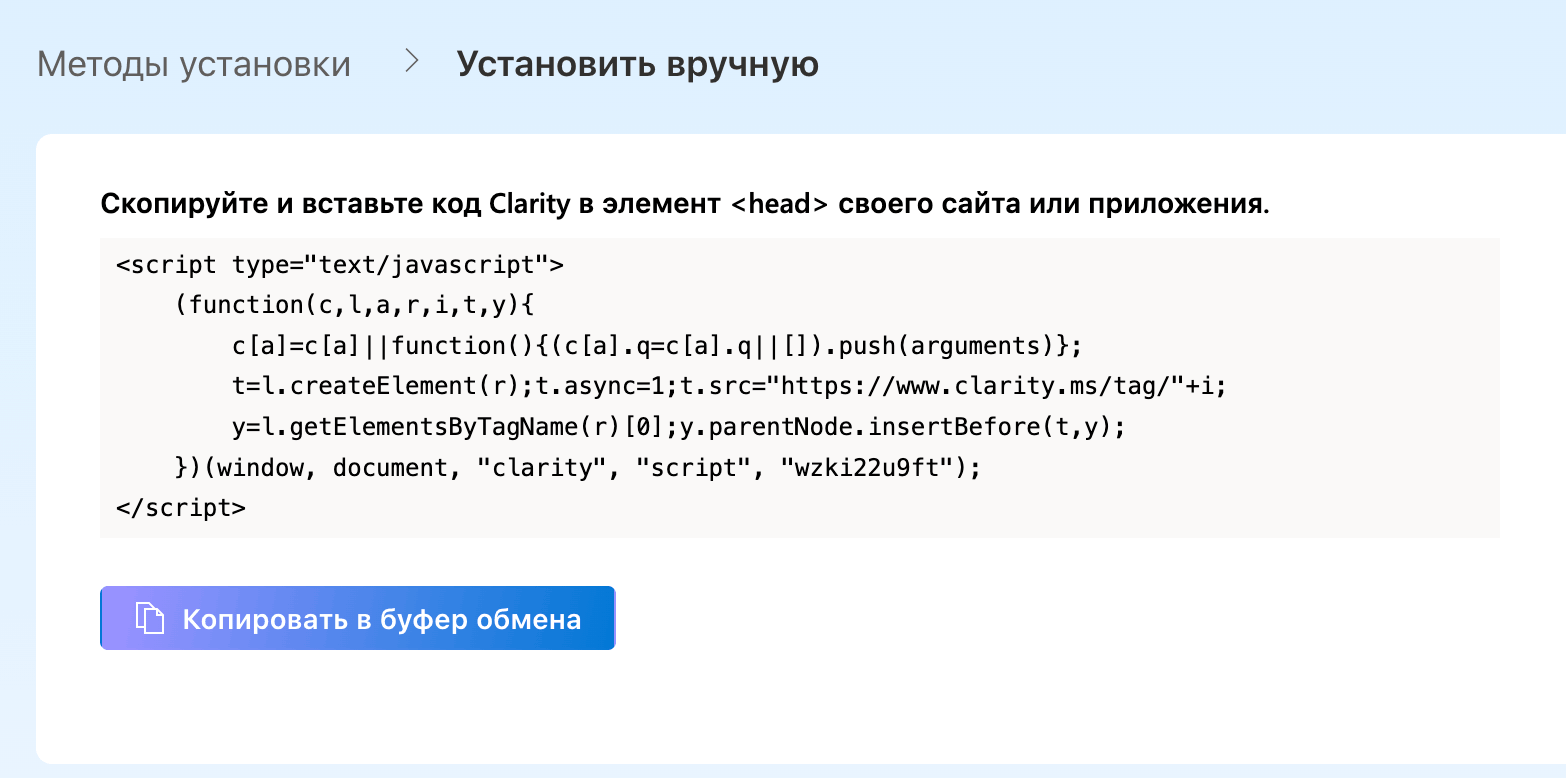Click the <script type="text/javascript"> line

340,265
